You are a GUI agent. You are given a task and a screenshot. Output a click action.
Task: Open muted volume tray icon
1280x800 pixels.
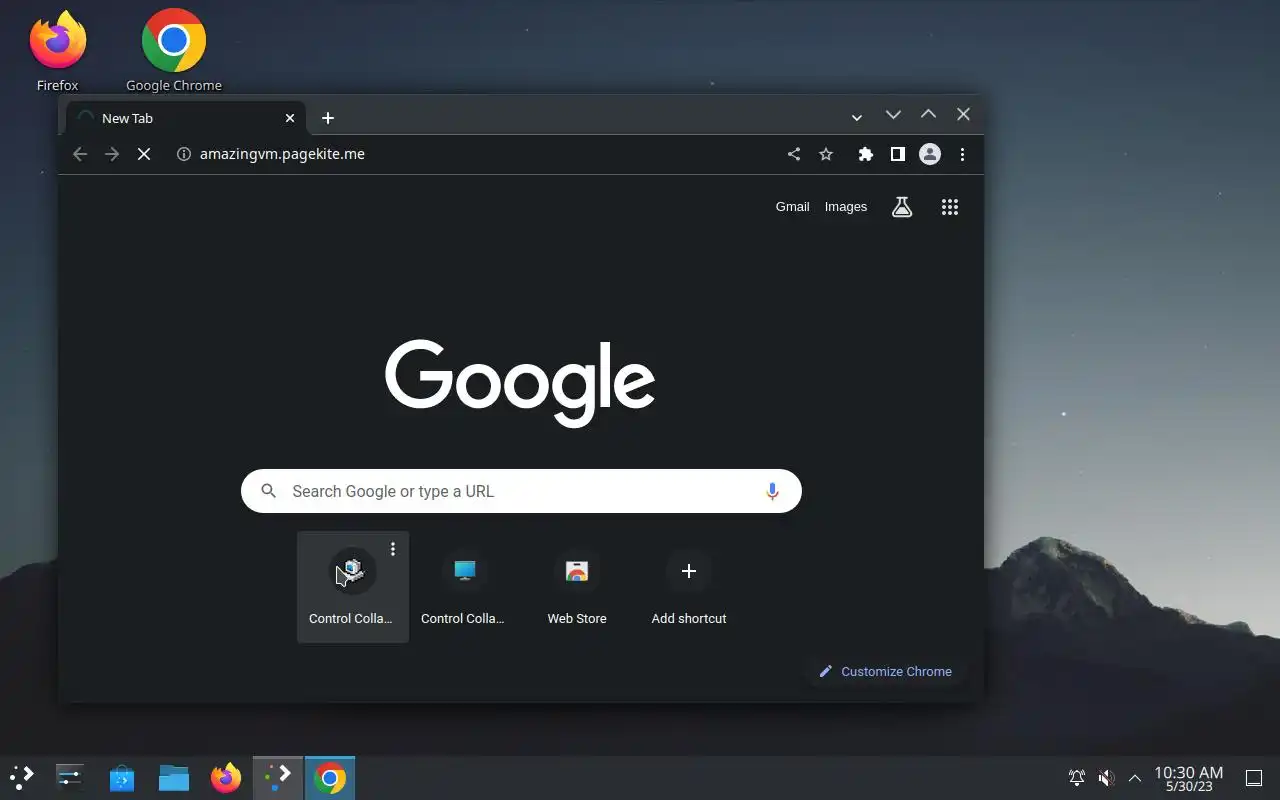1106,777
